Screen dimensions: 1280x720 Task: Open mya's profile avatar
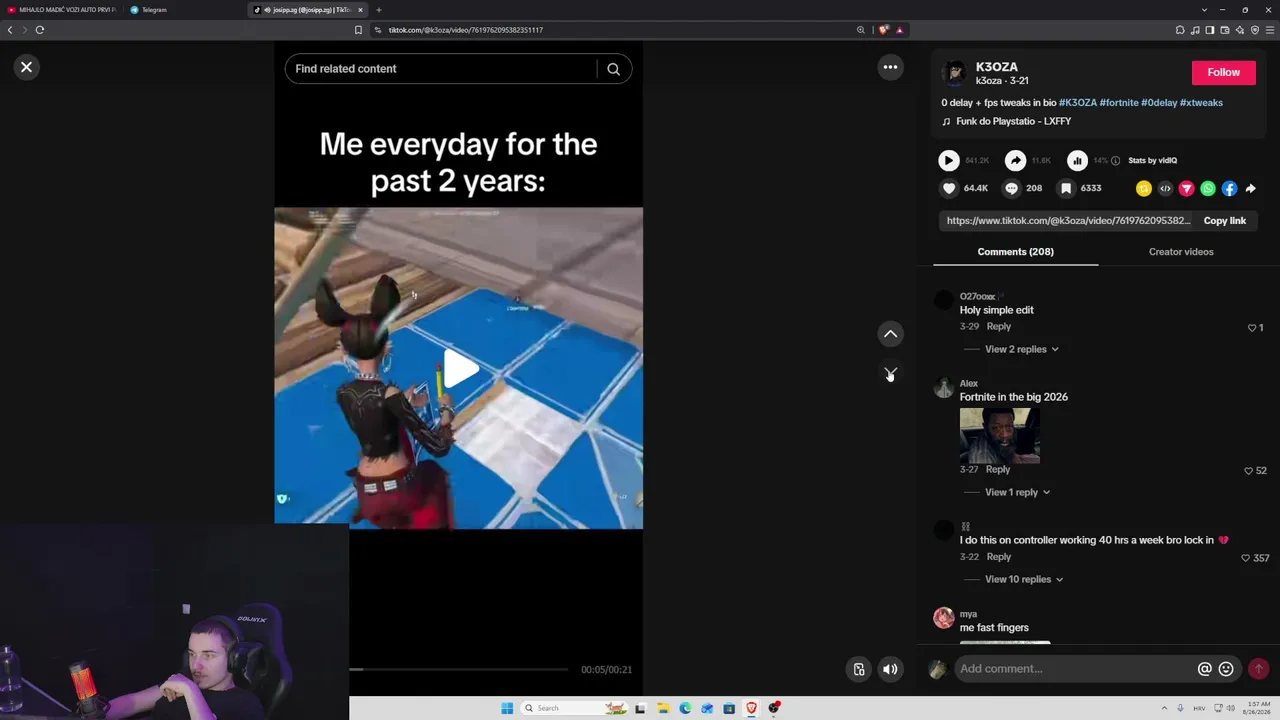[944, 618]
